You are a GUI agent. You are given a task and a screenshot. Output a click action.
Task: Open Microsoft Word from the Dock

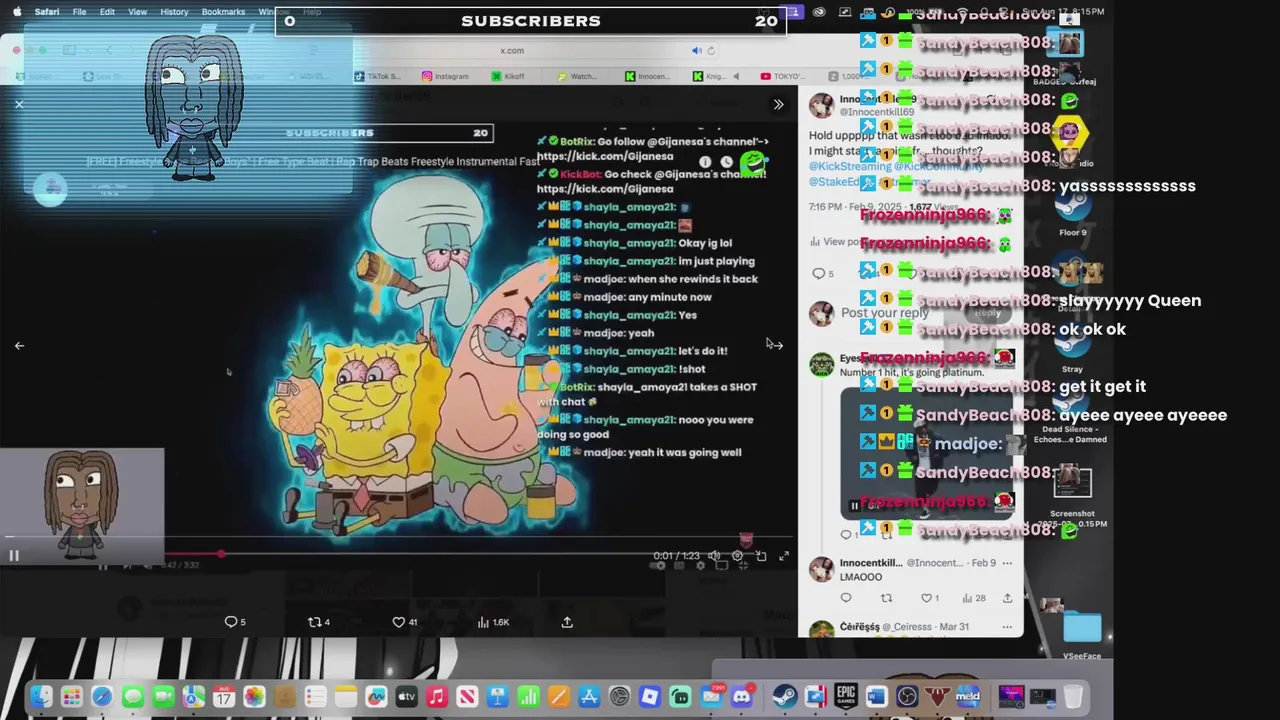[x=876, y=697]
